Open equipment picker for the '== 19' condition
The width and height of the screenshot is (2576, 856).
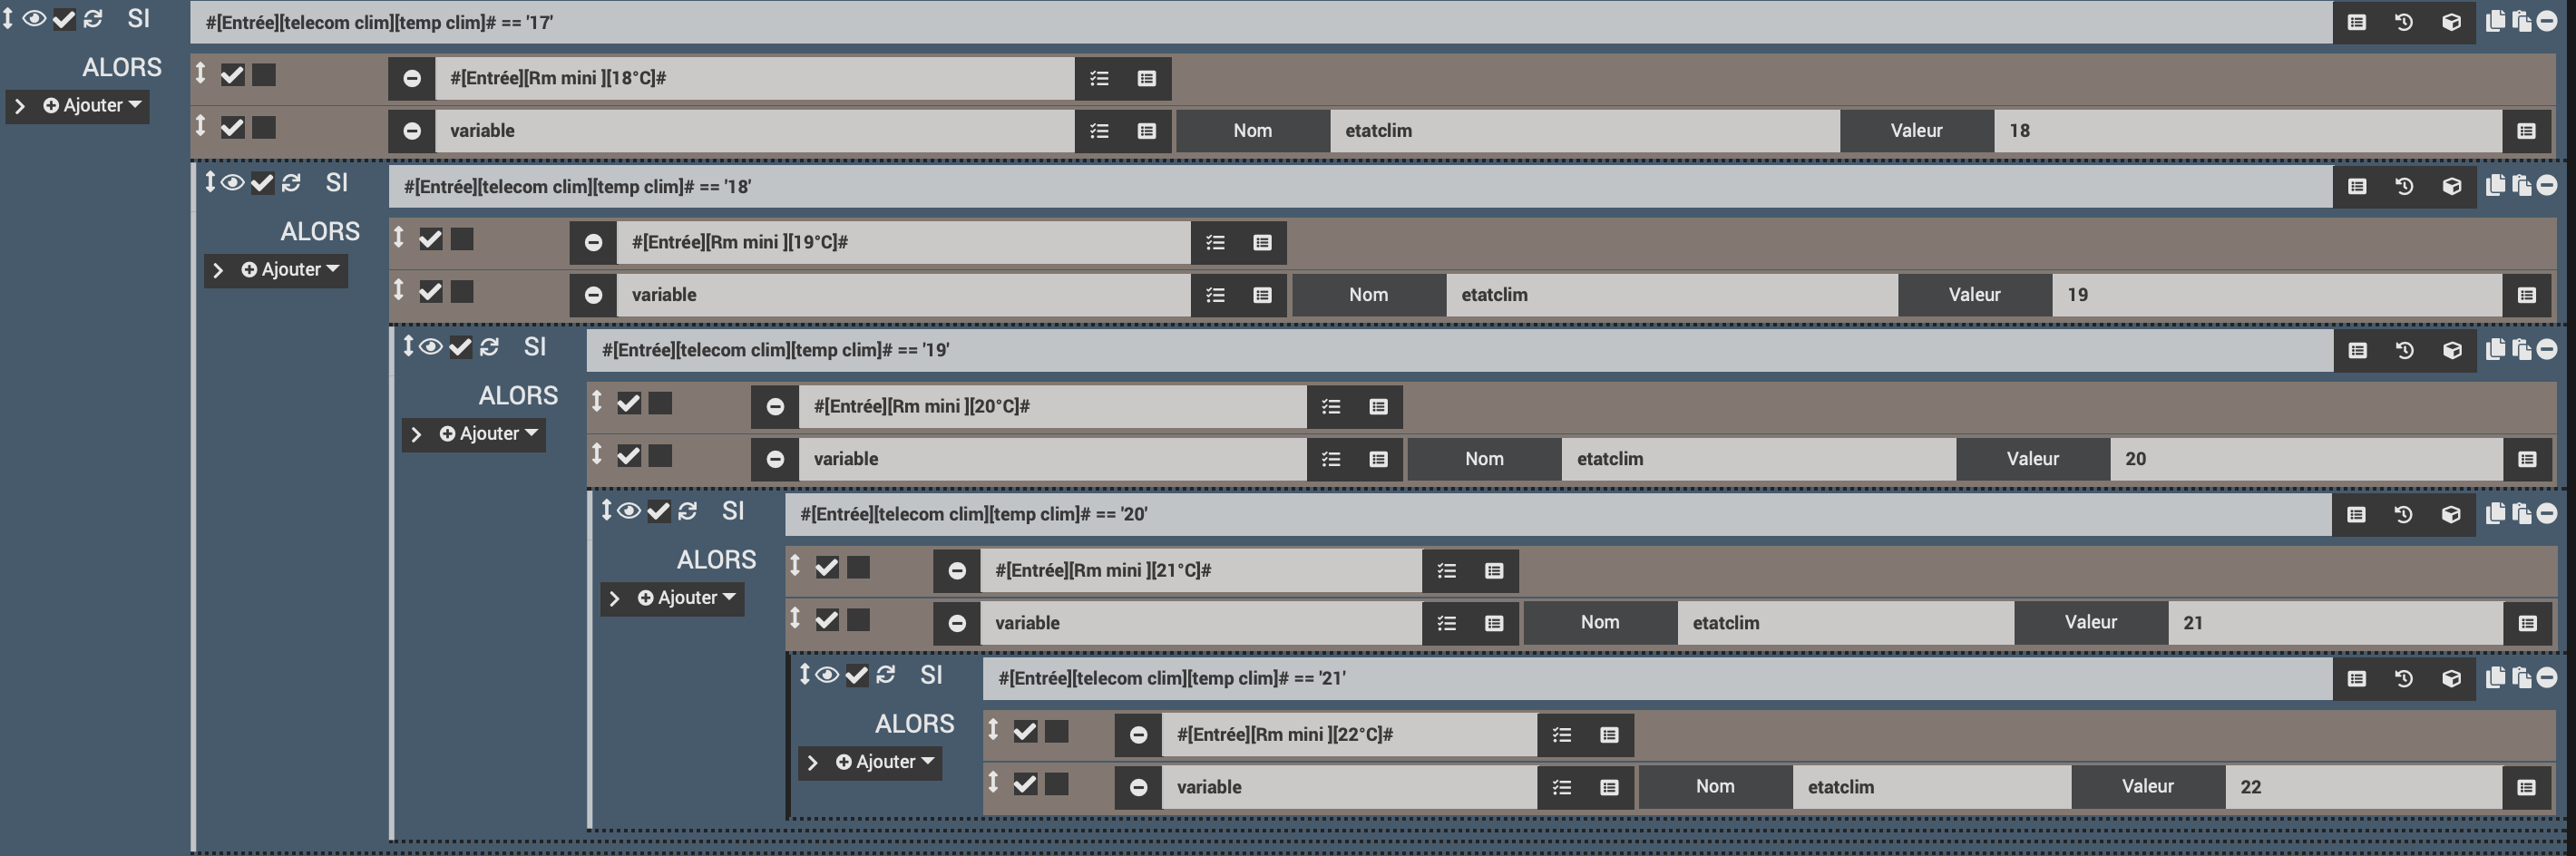pyautogui.click(x=2451, y=350)
